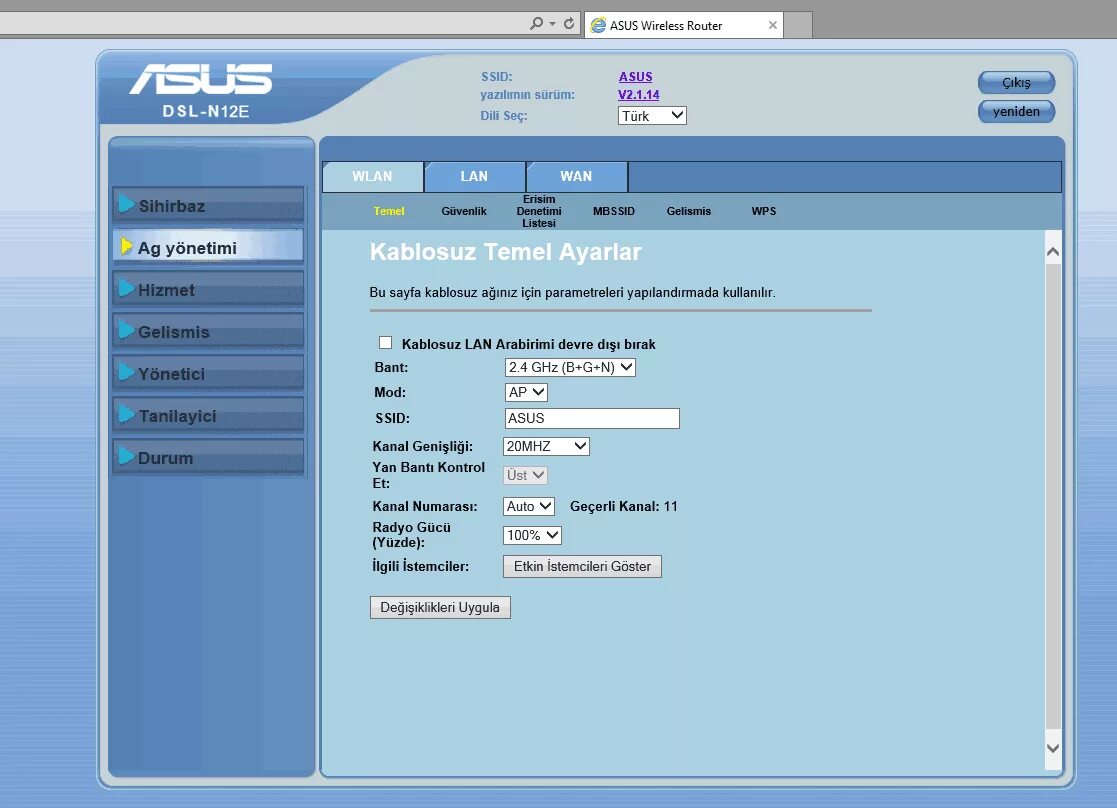
Task: Open the Gelismis sidebar menu
Action: [208, 331]
